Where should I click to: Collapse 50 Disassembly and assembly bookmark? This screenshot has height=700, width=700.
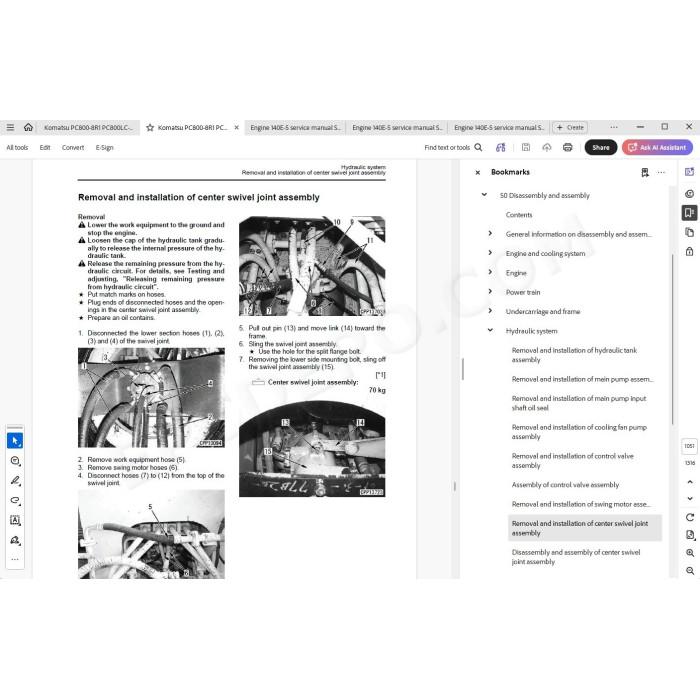pyautogui.click(x=484, y=195)
